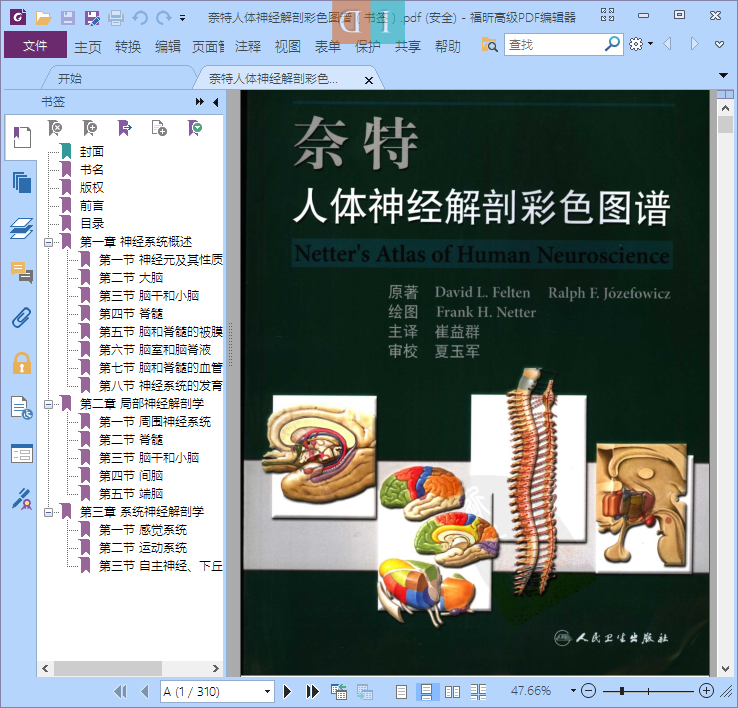Click the add file to bookmark icon

click(x=159, y=128)
